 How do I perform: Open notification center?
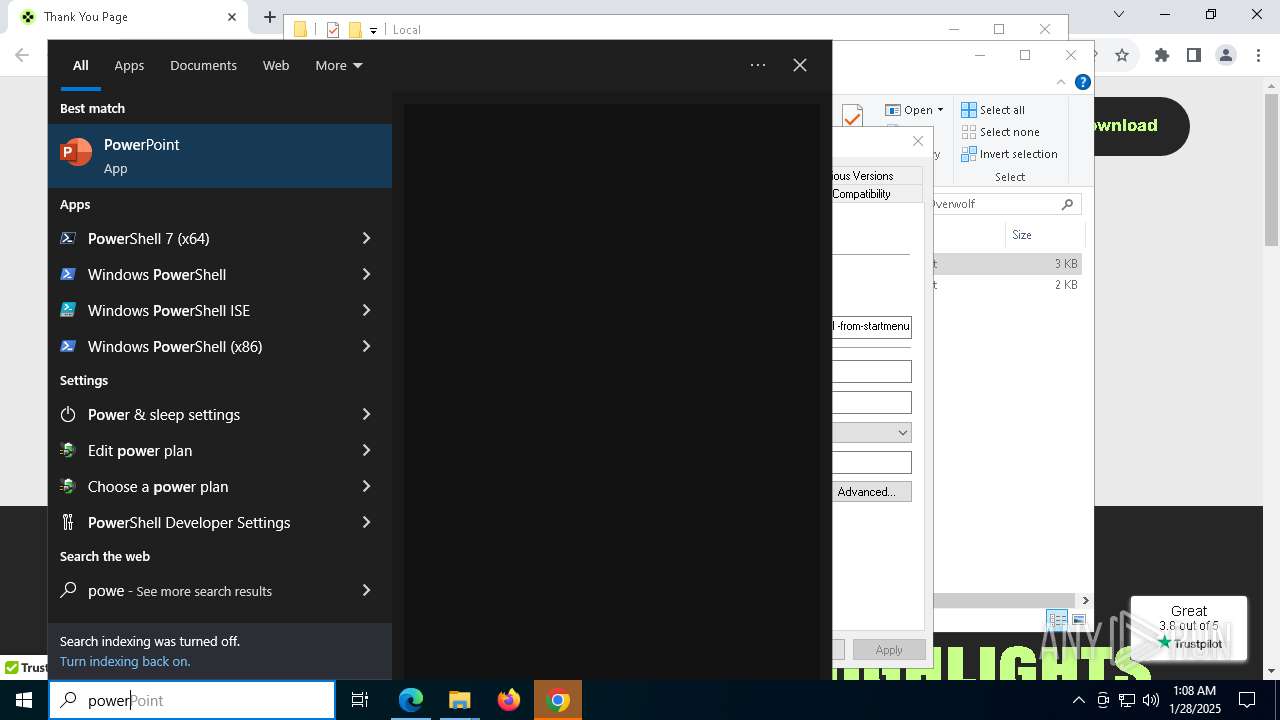pos(1247,700)
